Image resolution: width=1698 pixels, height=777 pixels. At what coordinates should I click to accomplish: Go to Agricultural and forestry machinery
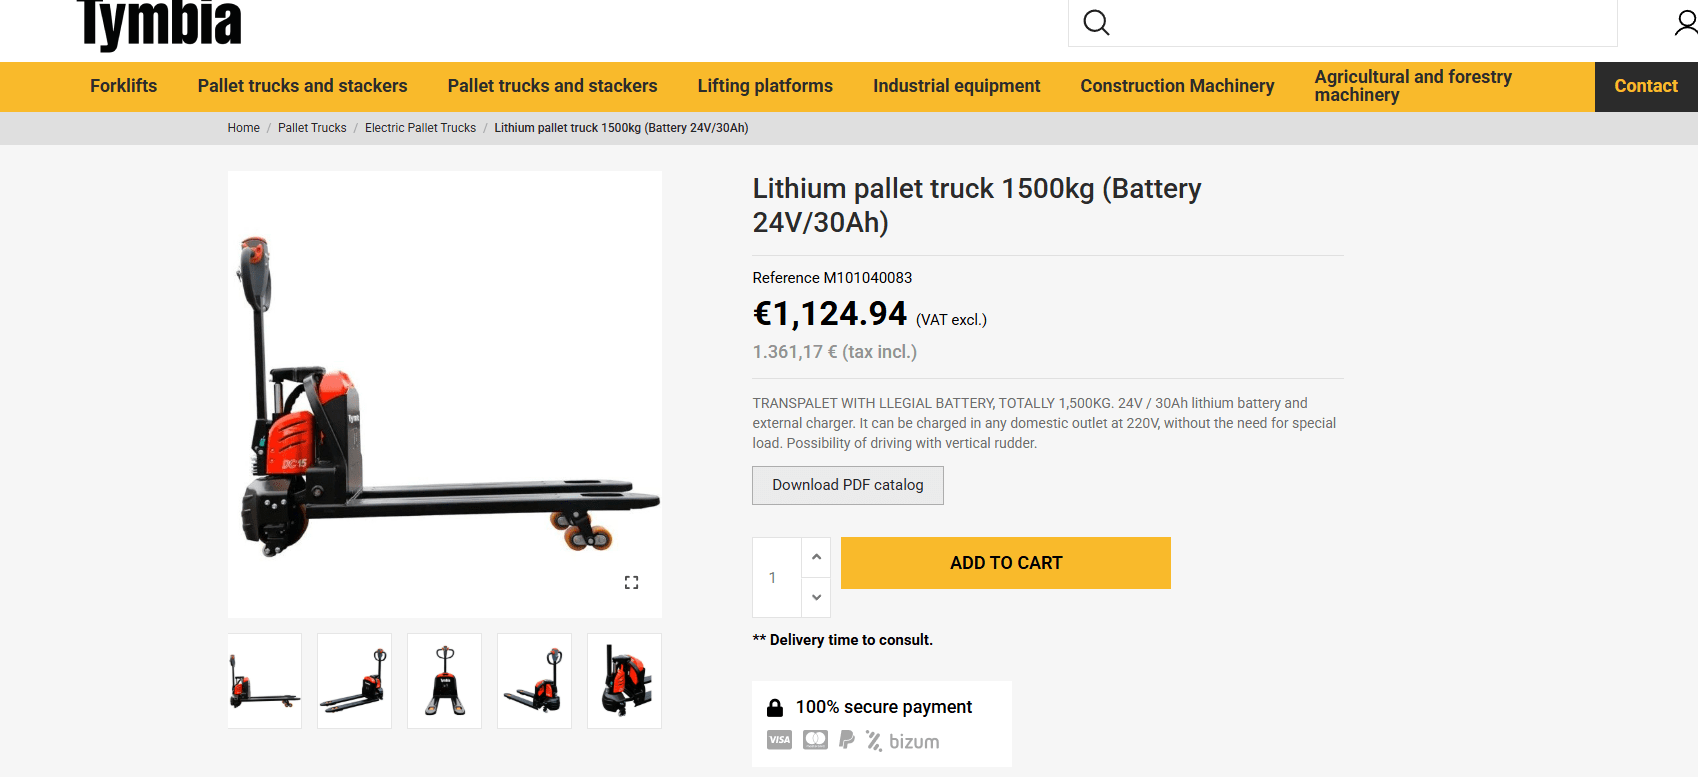(1412, 86)
